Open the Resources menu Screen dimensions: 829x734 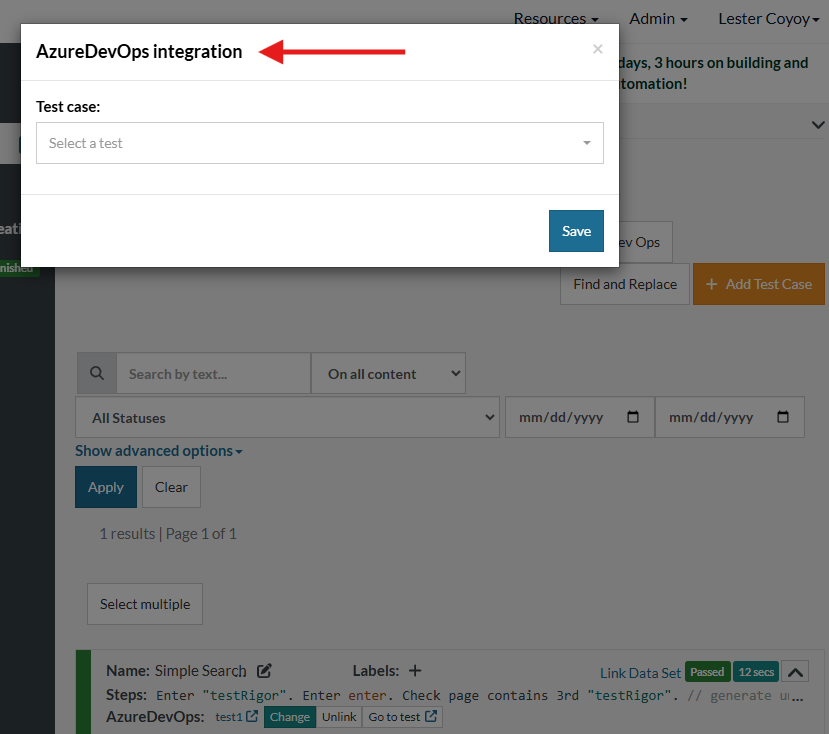556,19
